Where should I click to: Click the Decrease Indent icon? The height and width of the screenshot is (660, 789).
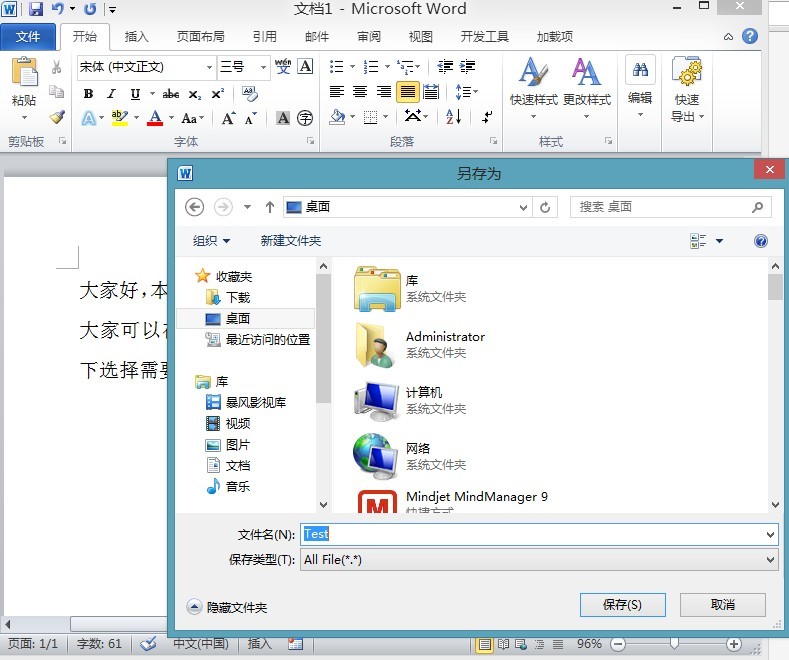coord(445,66)
